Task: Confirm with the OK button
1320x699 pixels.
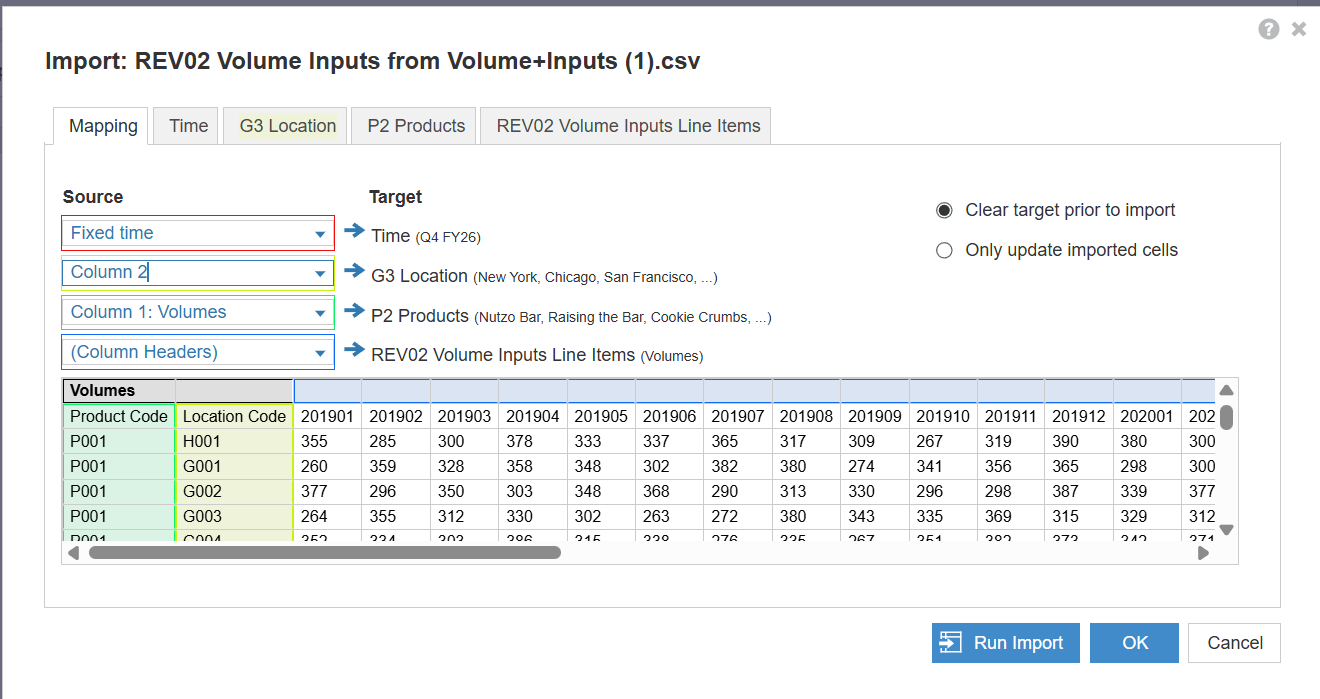Action: click(x=1134, y=643)
